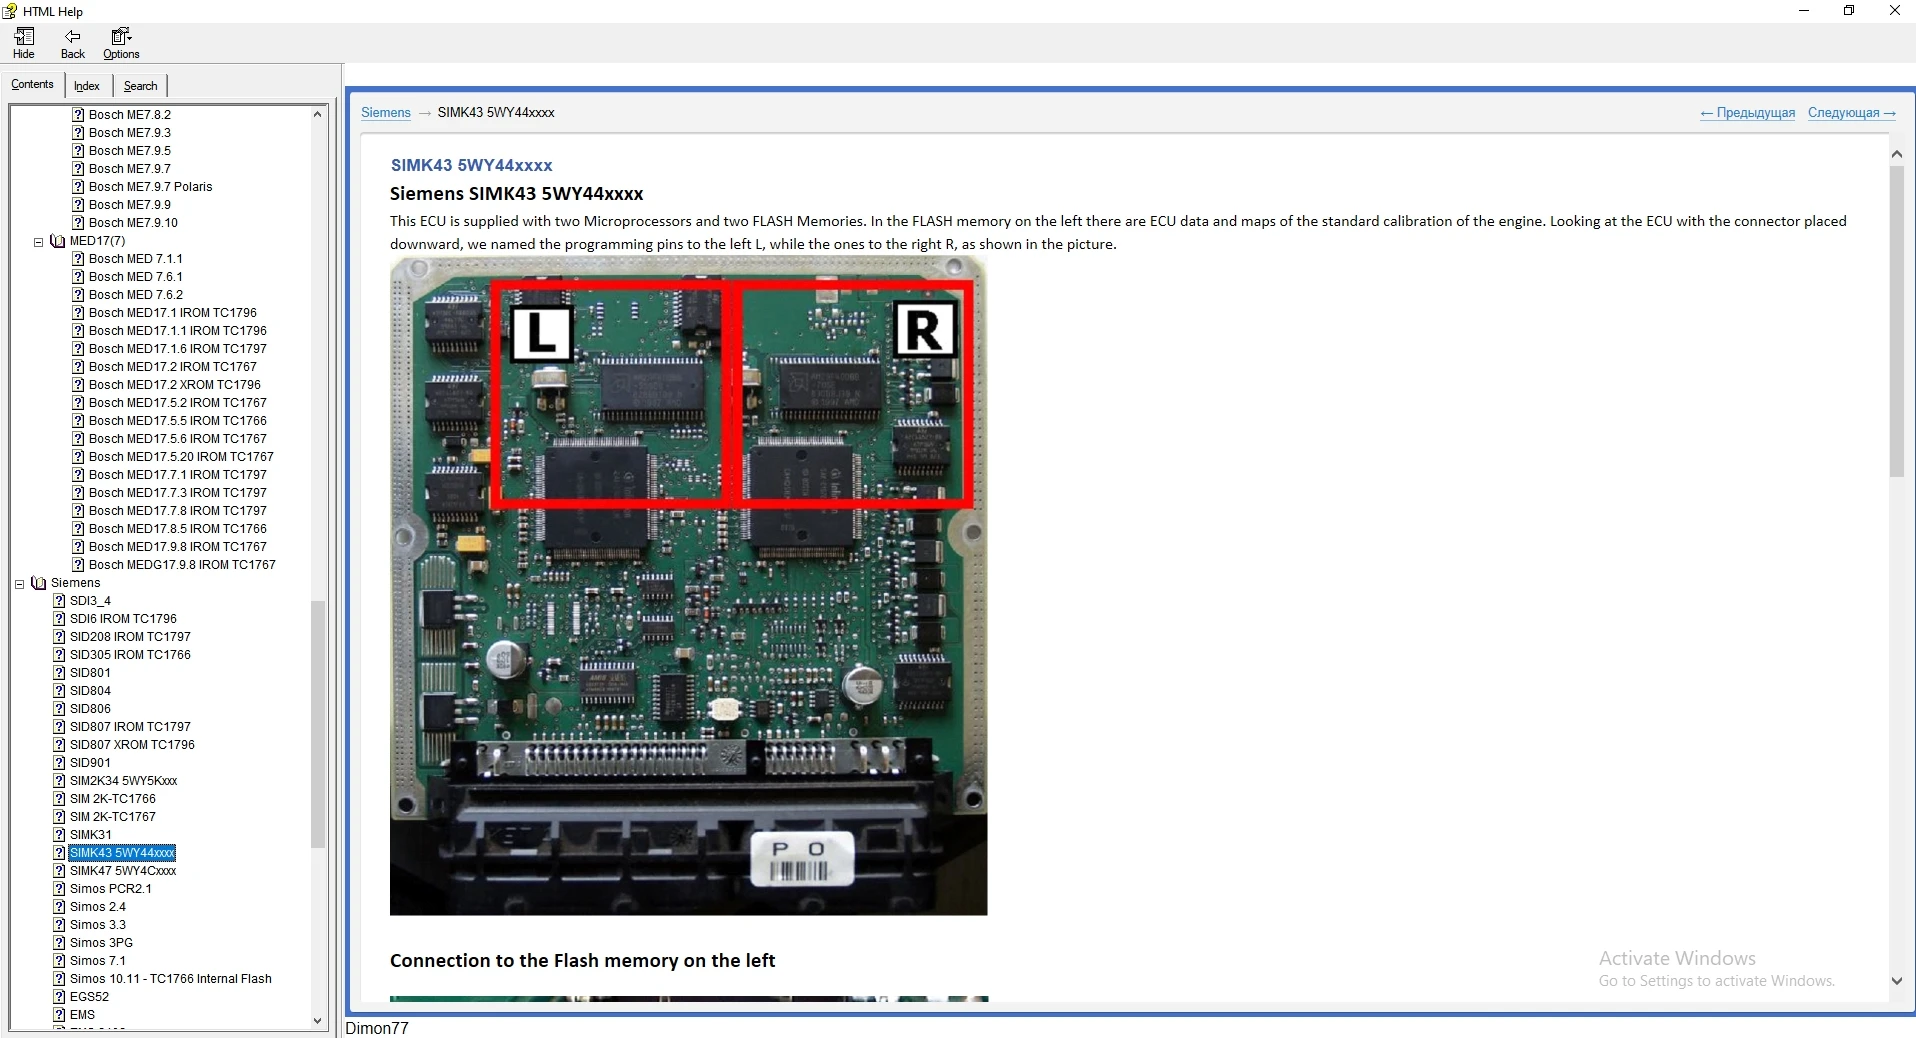The height and width of the screenshot is (1038, 1916).
Task: Open SIM2K34 5WY5Kxxx topic
Action: point(123,781)
